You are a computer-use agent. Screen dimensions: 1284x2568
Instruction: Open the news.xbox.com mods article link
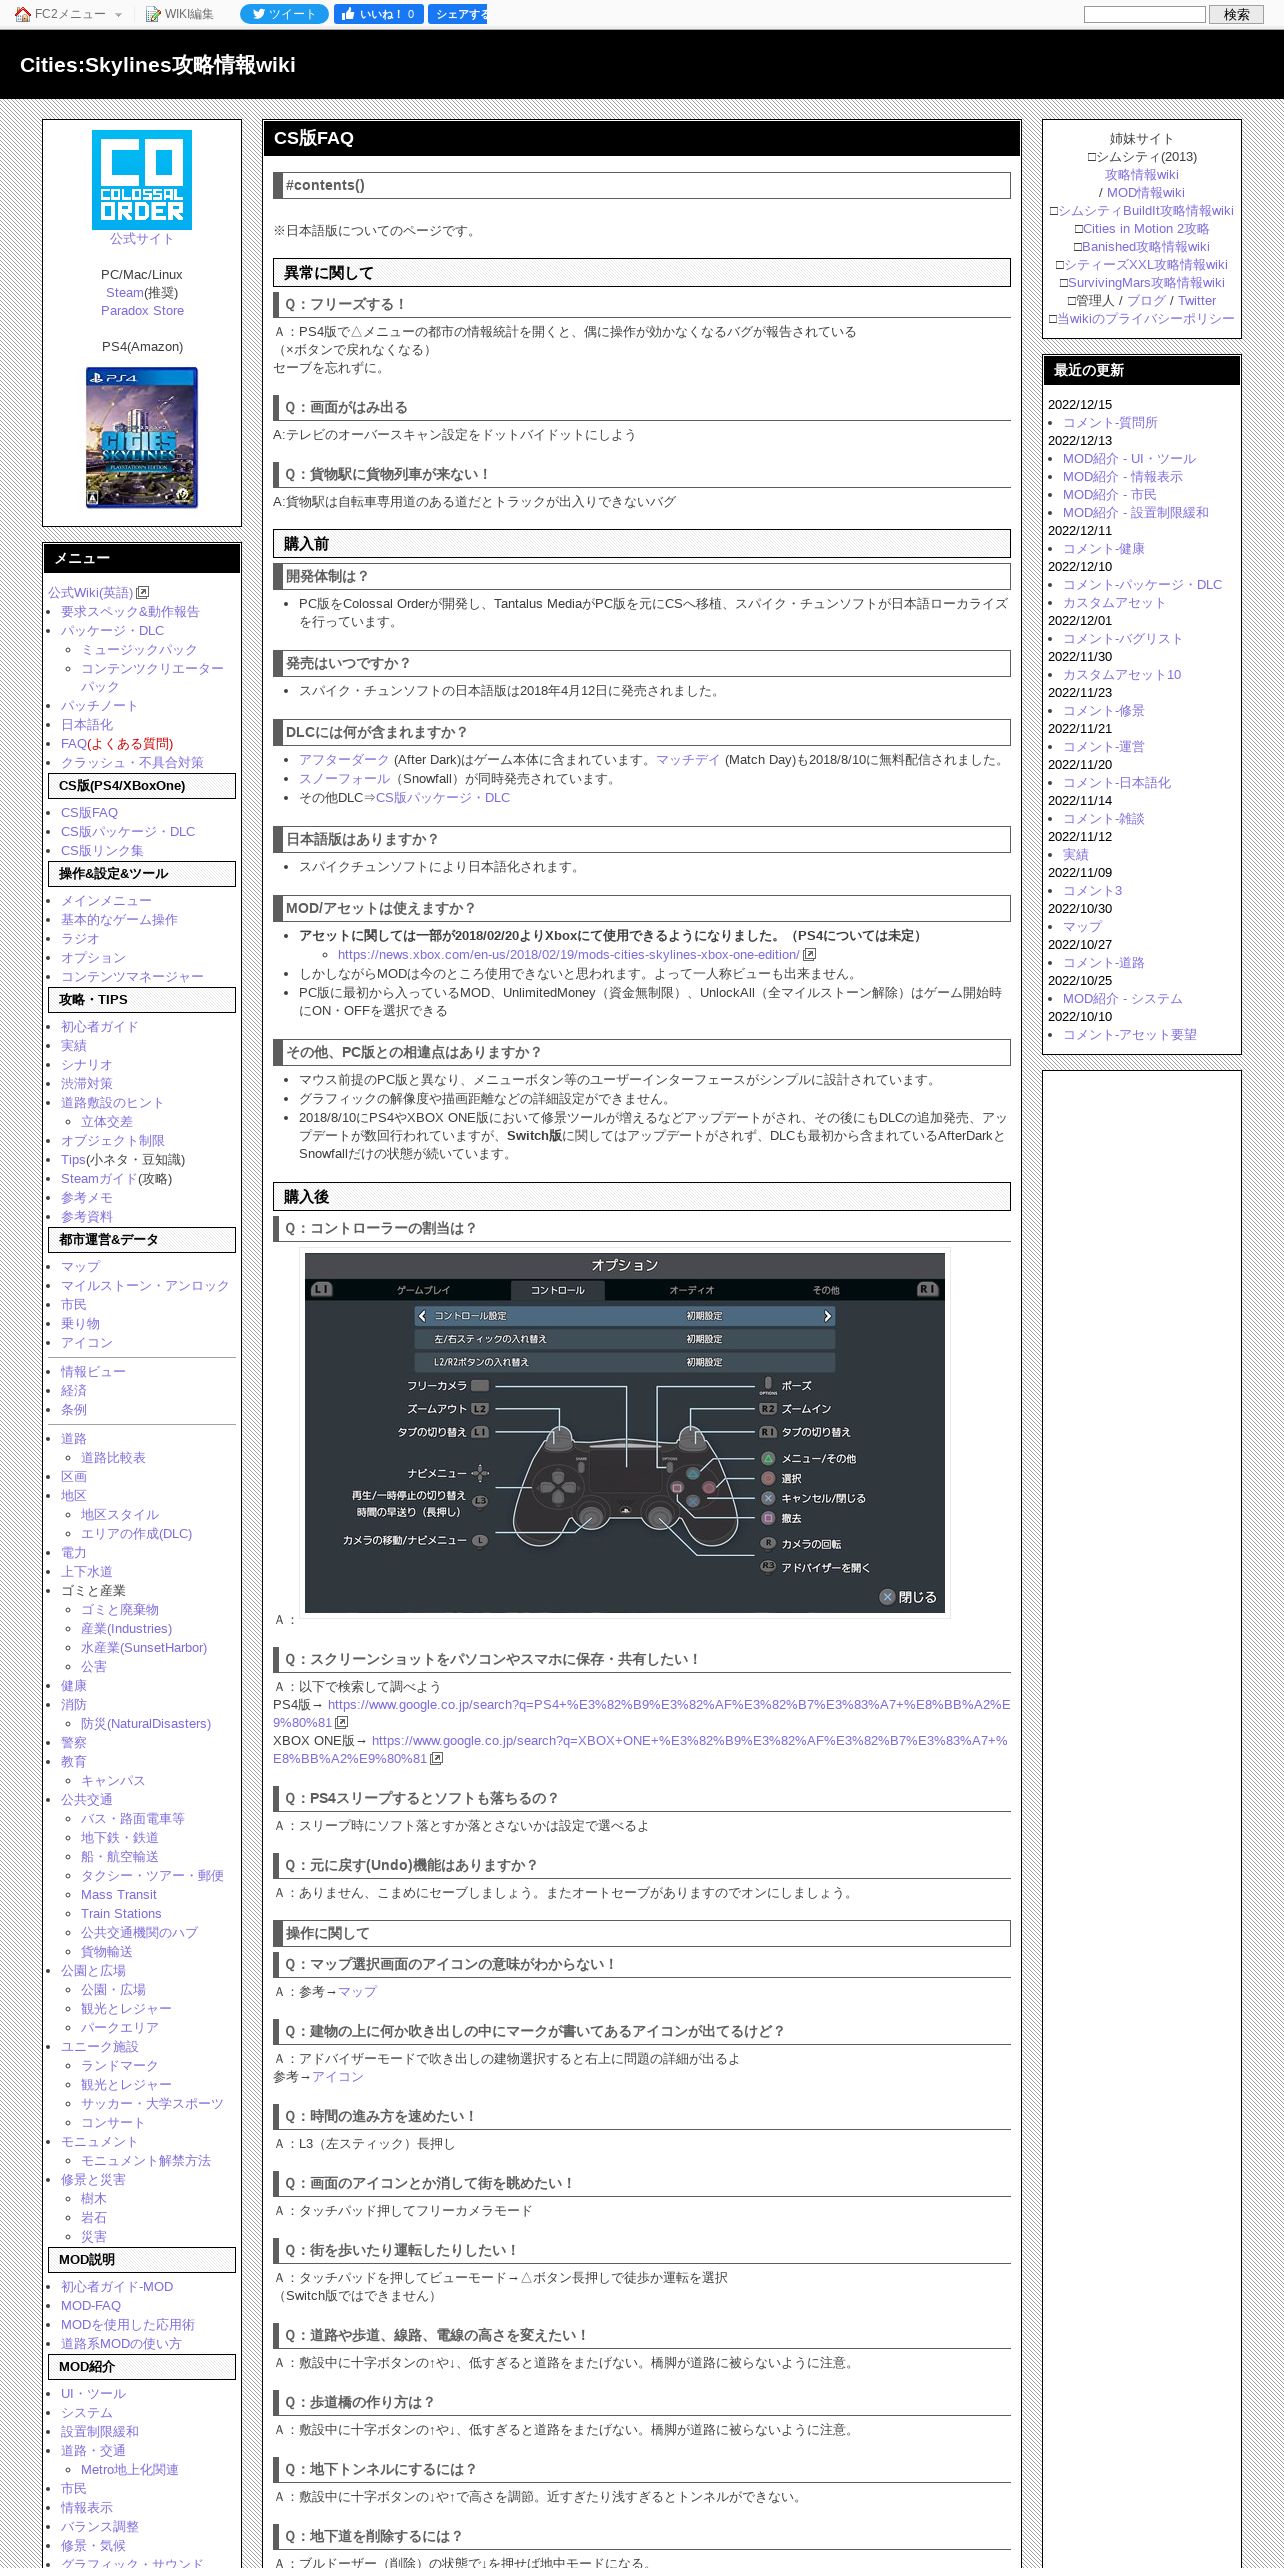pyautogui.click(x=568, y=954)
